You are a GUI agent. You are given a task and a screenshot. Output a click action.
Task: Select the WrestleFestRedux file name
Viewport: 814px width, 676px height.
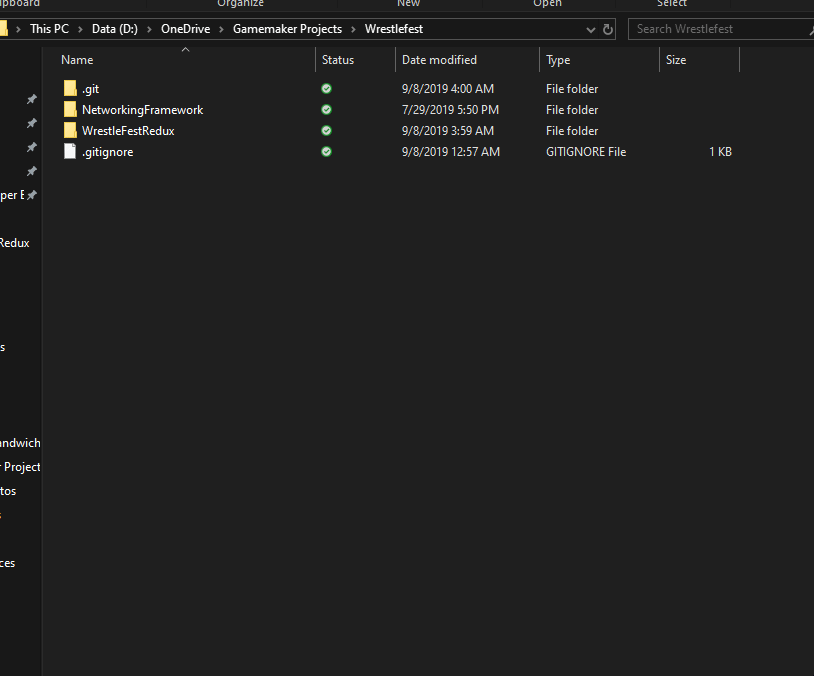(x=128, y=131)
